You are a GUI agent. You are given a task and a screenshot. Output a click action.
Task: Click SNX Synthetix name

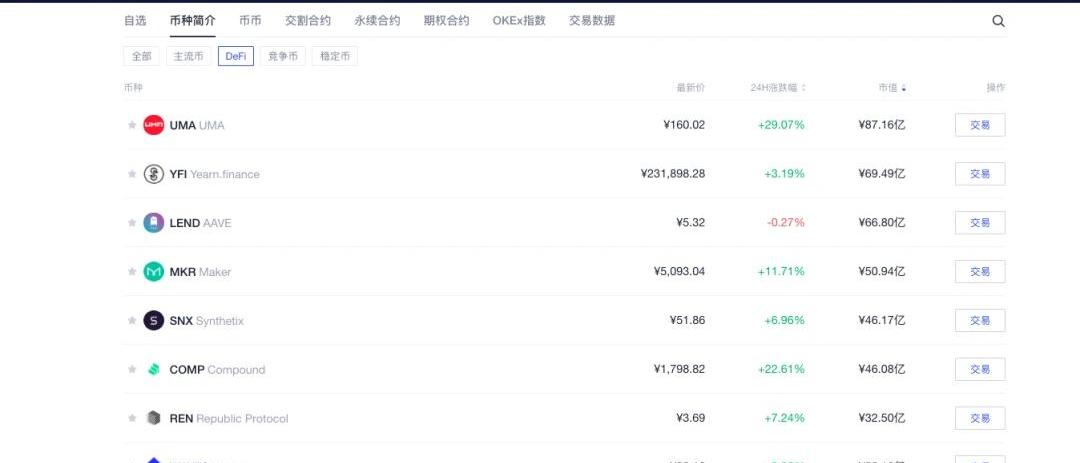coord(207,321)
